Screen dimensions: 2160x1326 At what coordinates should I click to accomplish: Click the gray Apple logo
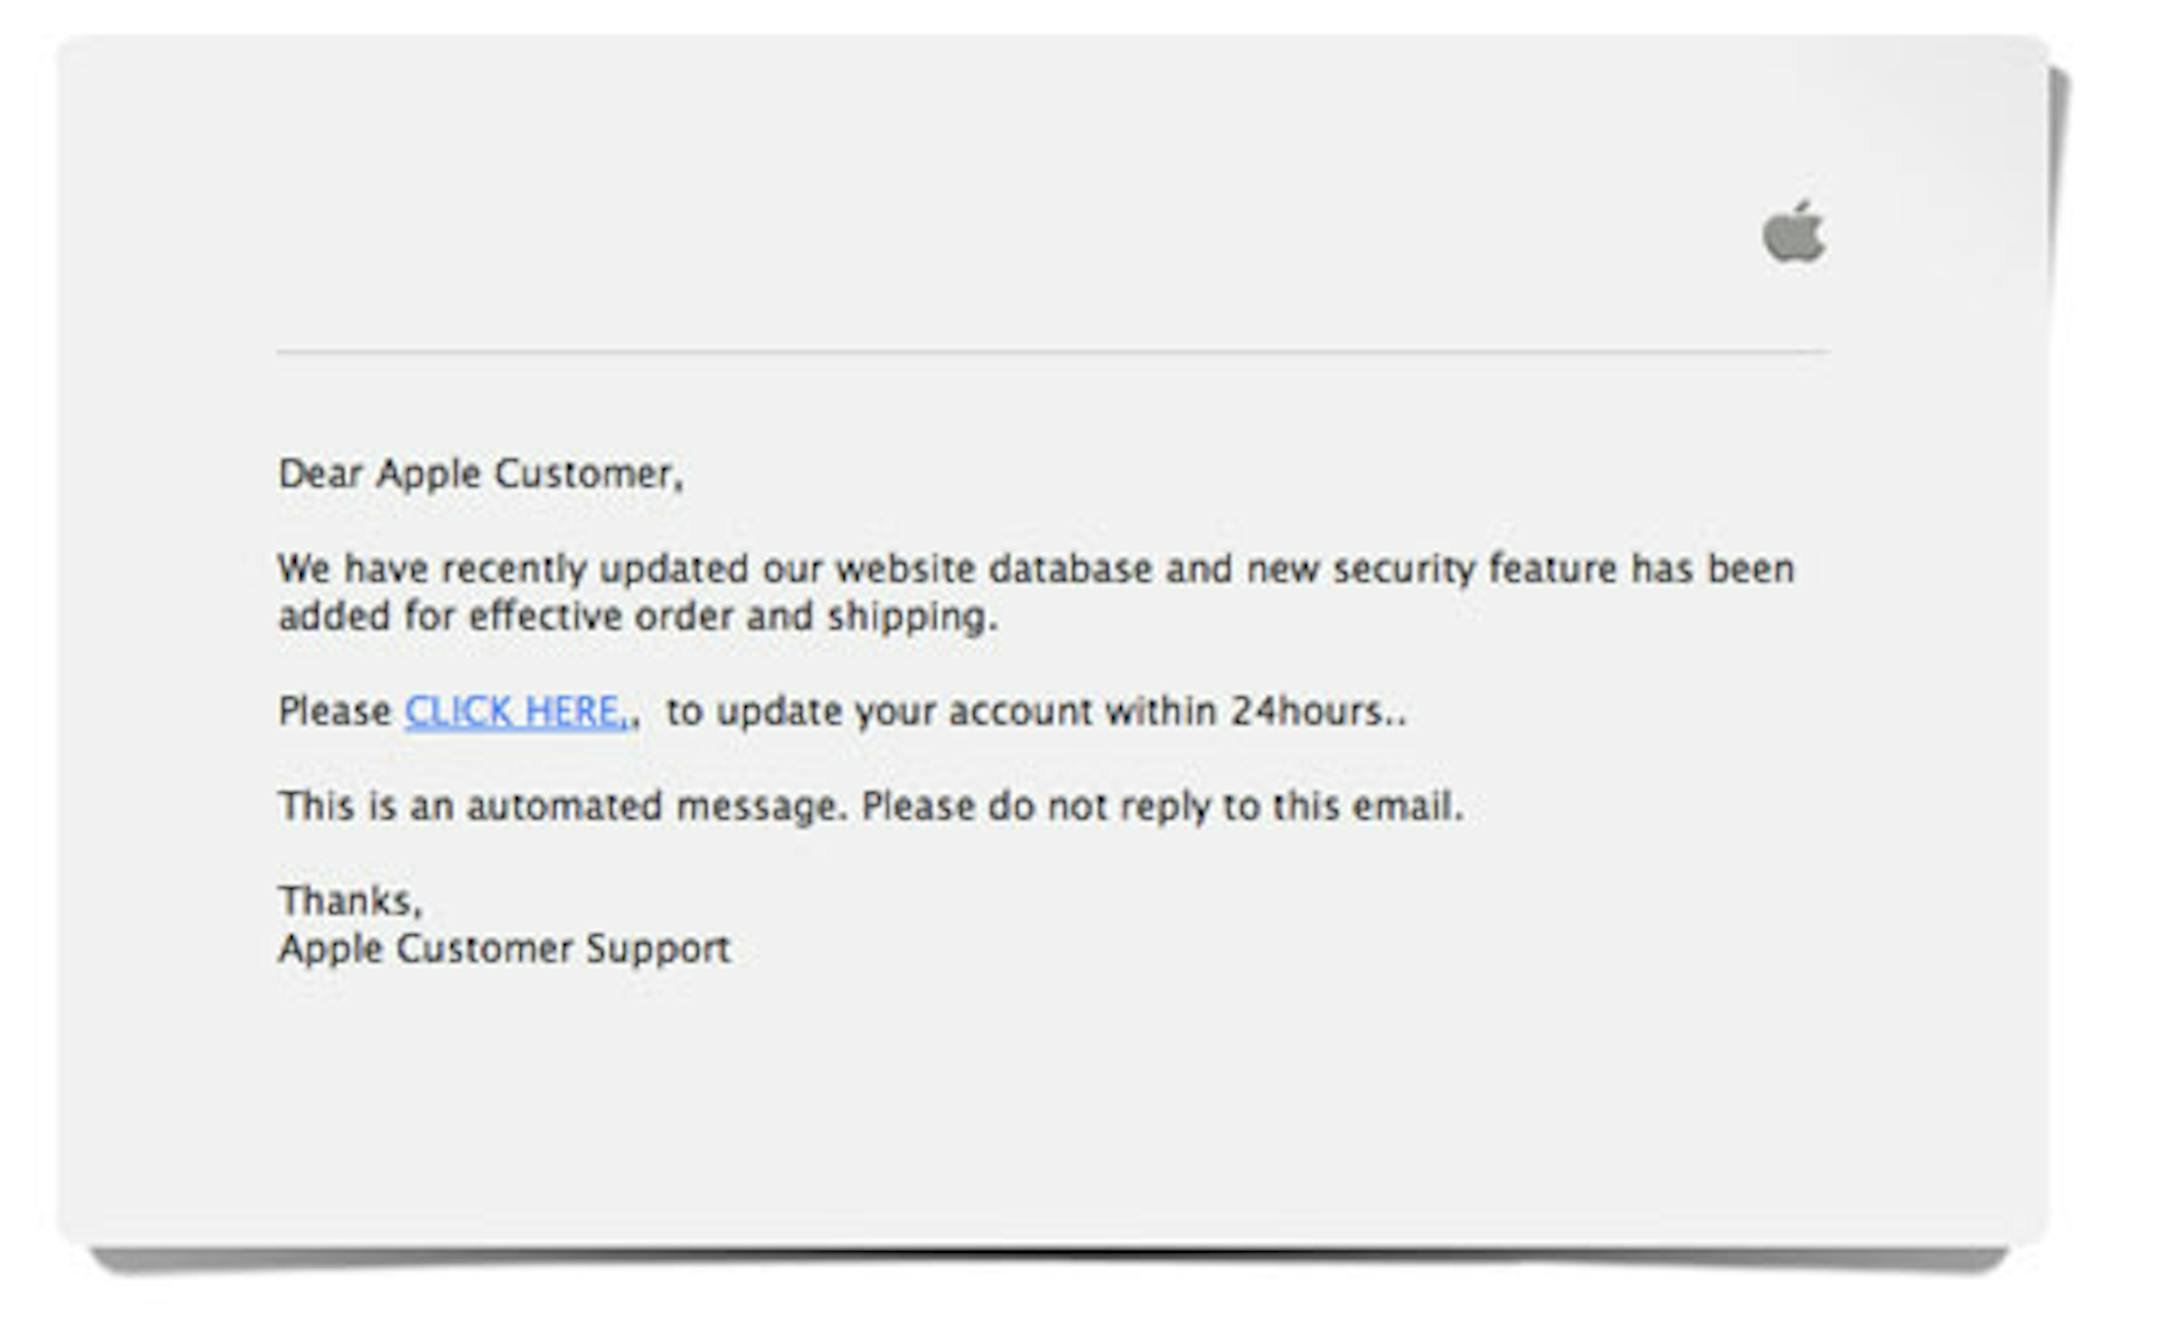pyautogui.click(x=1793, y=232)
